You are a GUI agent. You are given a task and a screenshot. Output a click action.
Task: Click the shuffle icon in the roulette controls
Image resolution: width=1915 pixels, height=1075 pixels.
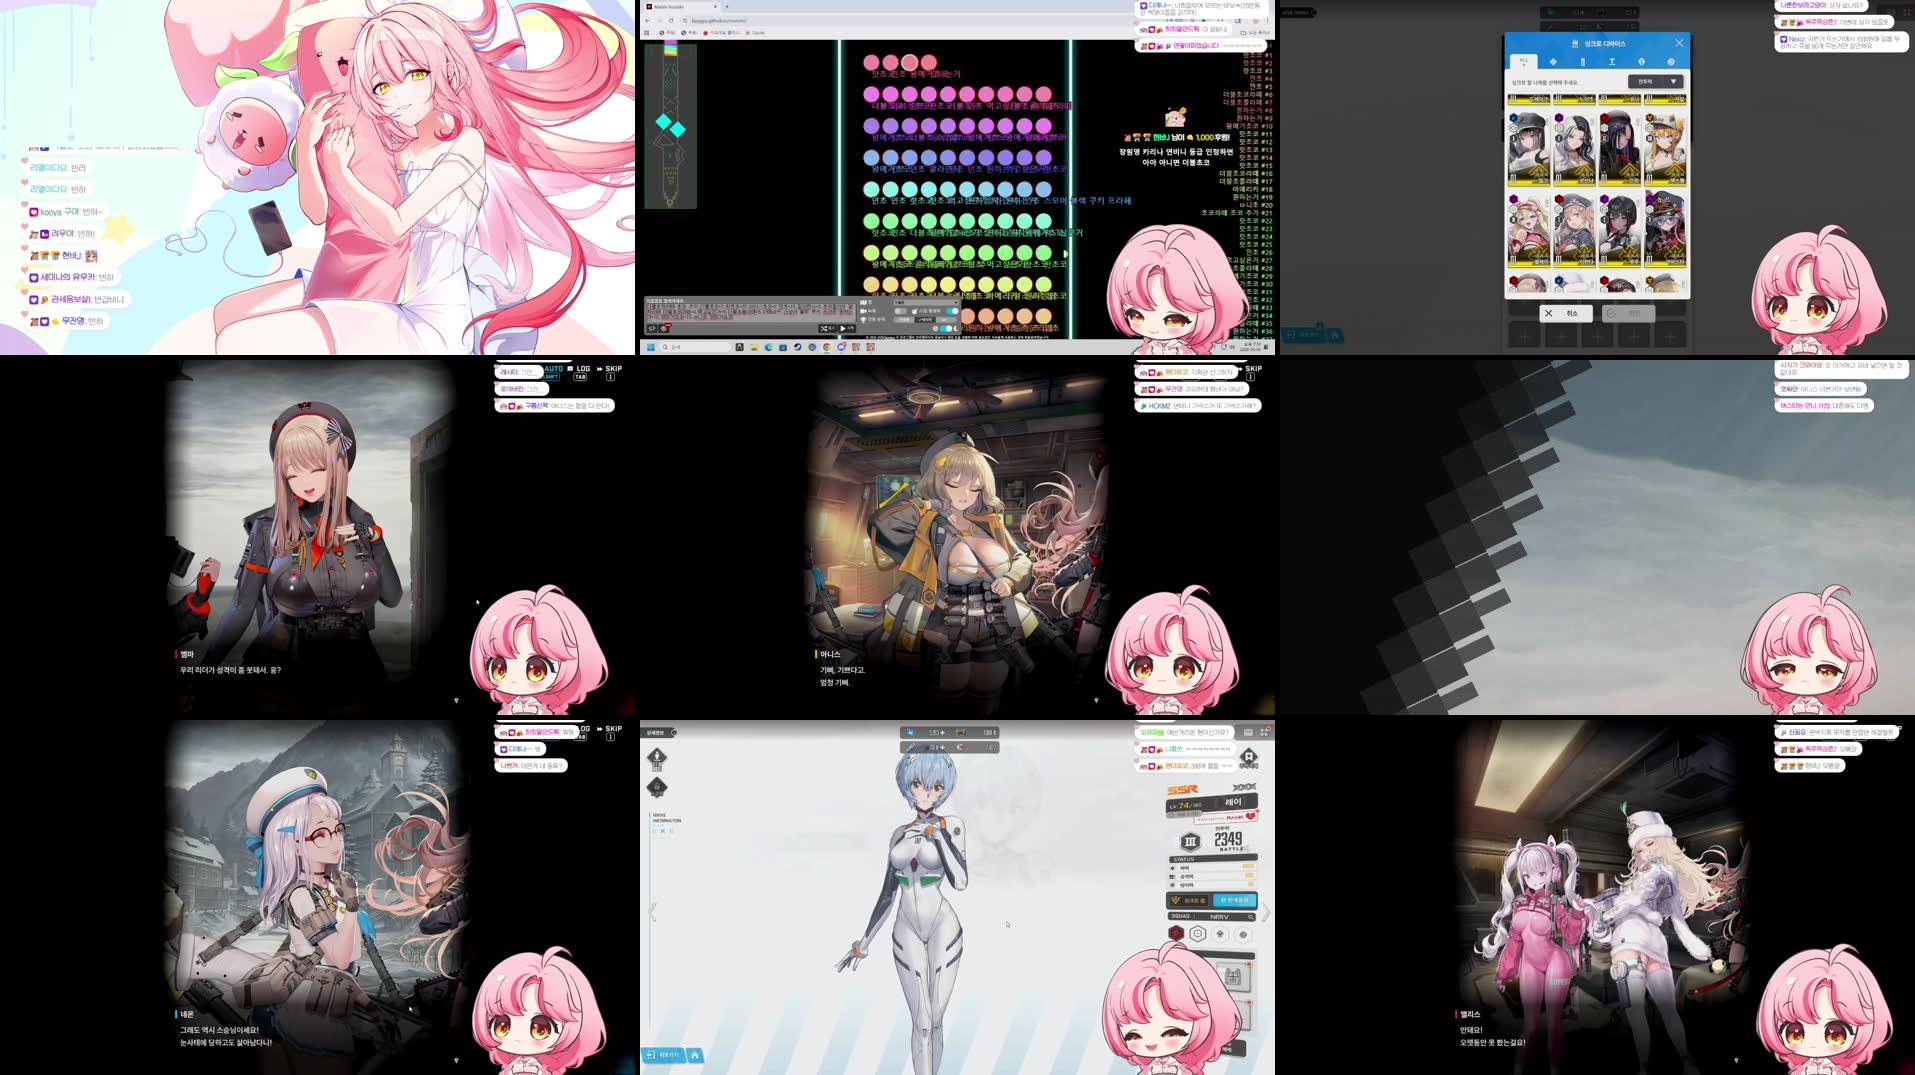coord(827,328)
